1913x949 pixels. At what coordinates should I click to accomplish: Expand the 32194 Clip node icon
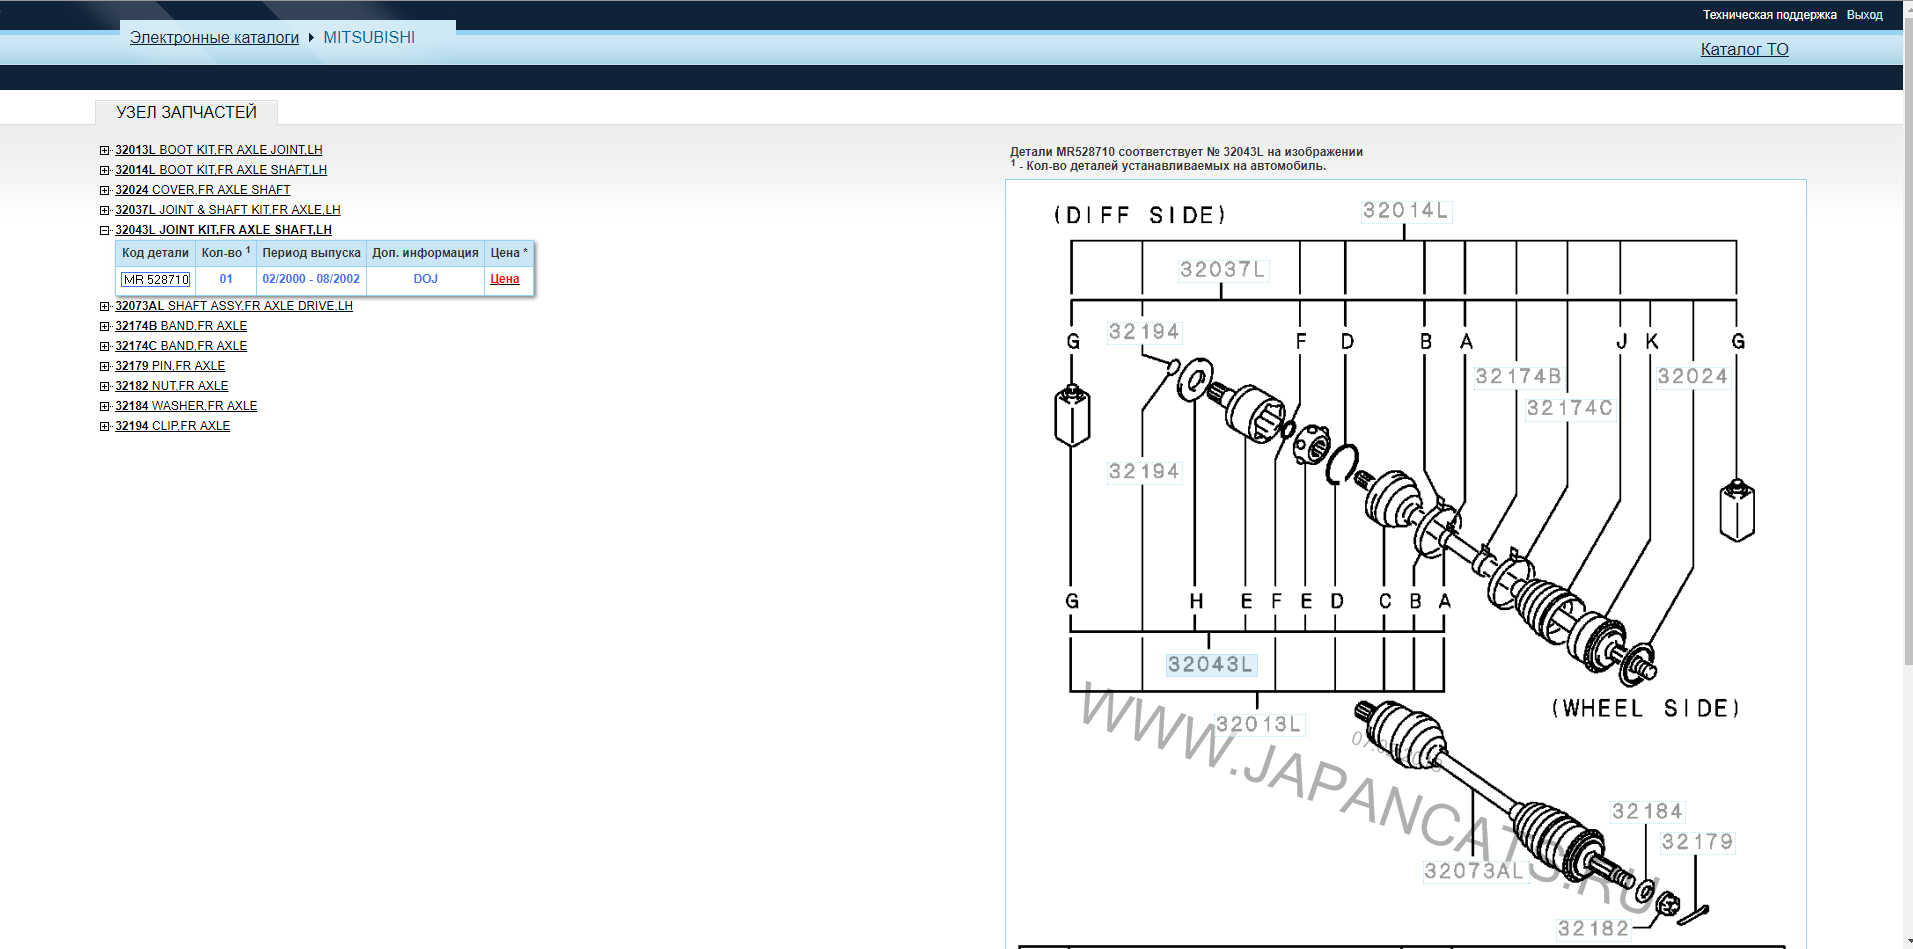click(x=104, y=426)
